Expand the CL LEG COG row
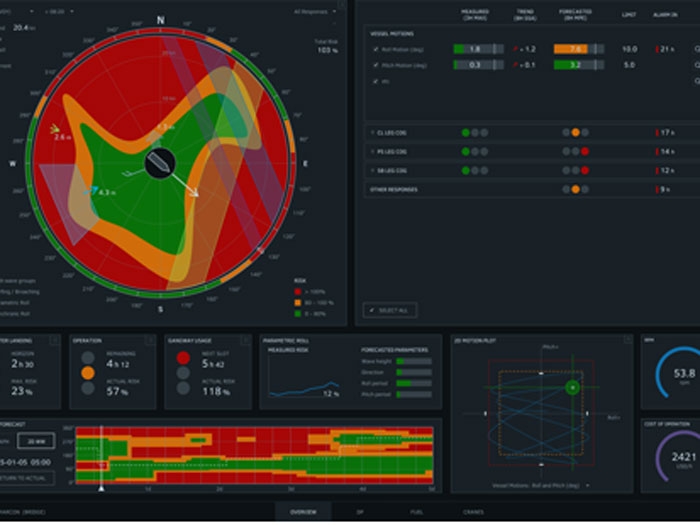The width and height of the screenshot is (700, 525). coord(372,133)
